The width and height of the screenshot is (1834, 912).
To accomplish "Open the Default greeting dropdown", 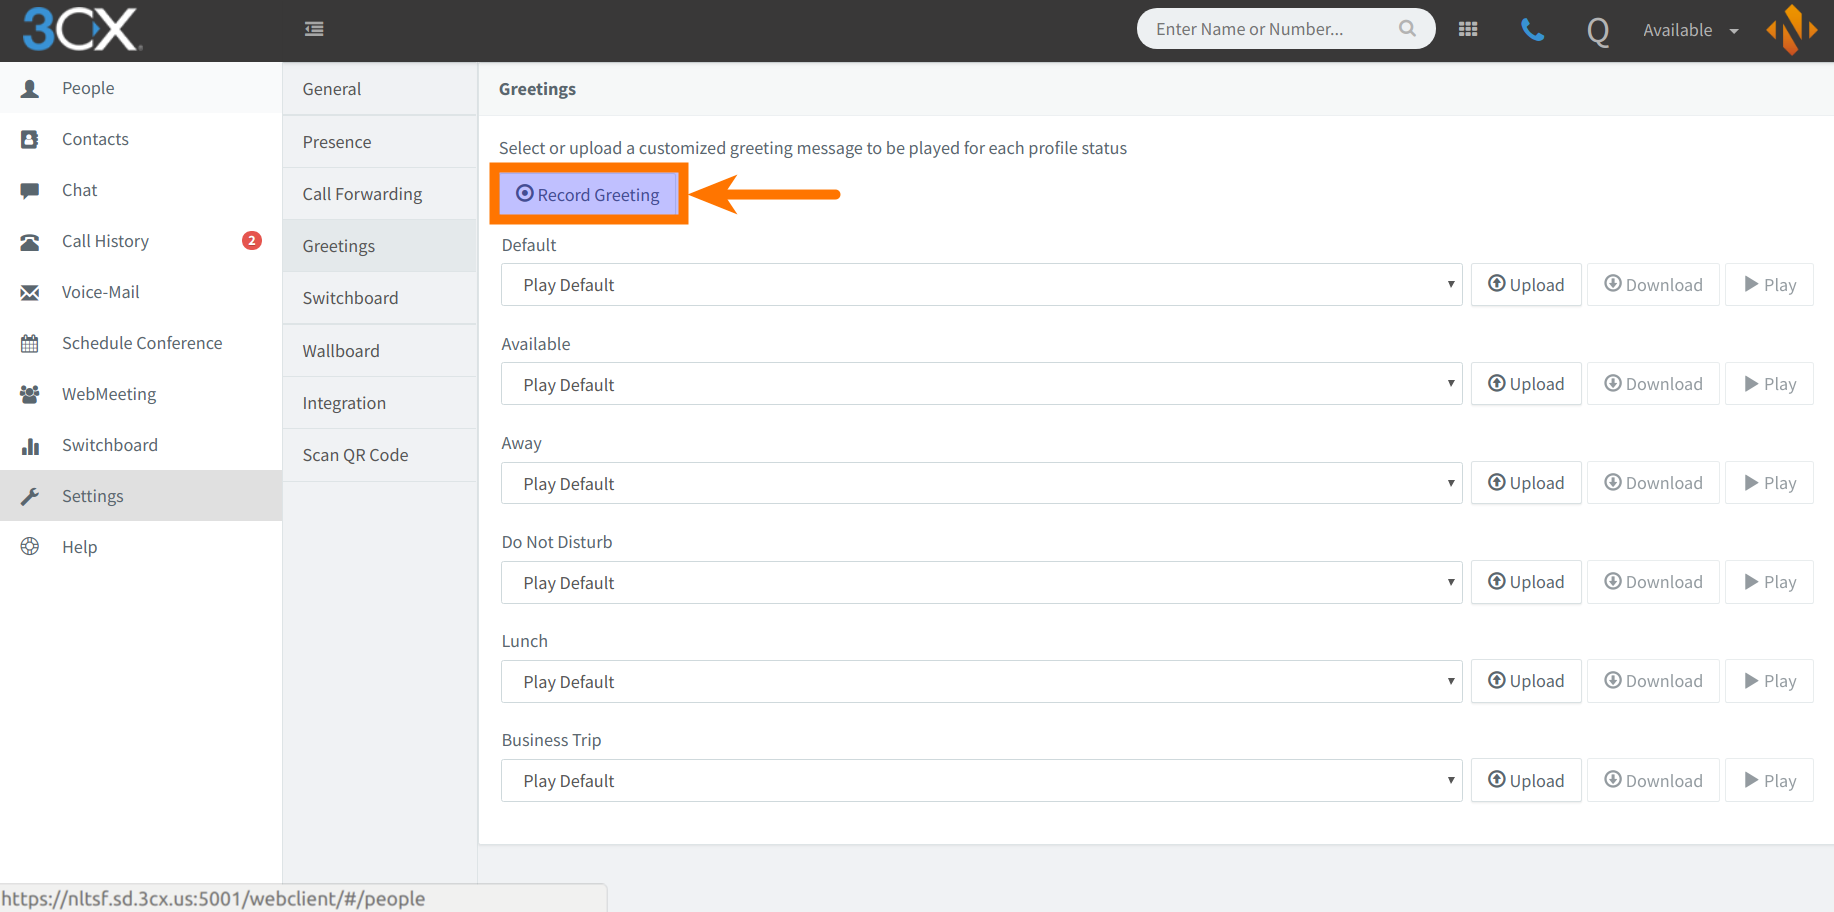I will point(981,285).
